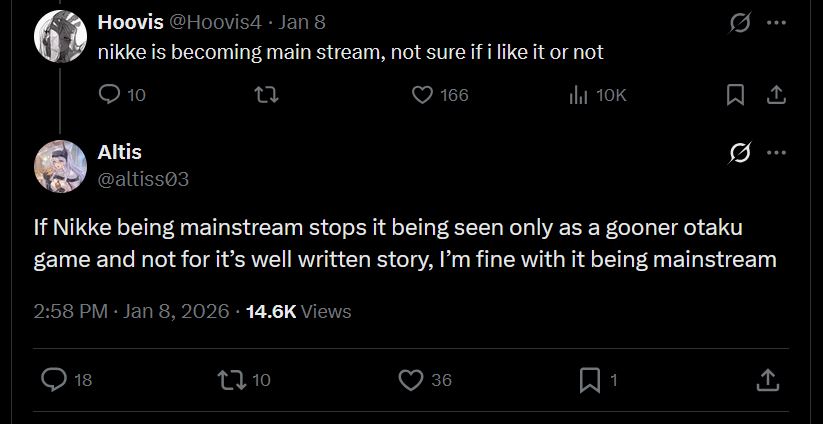View analytics on Hoovis's 10K views tweet
This screenshot has height=424, width=823.
tap(578, 95)
